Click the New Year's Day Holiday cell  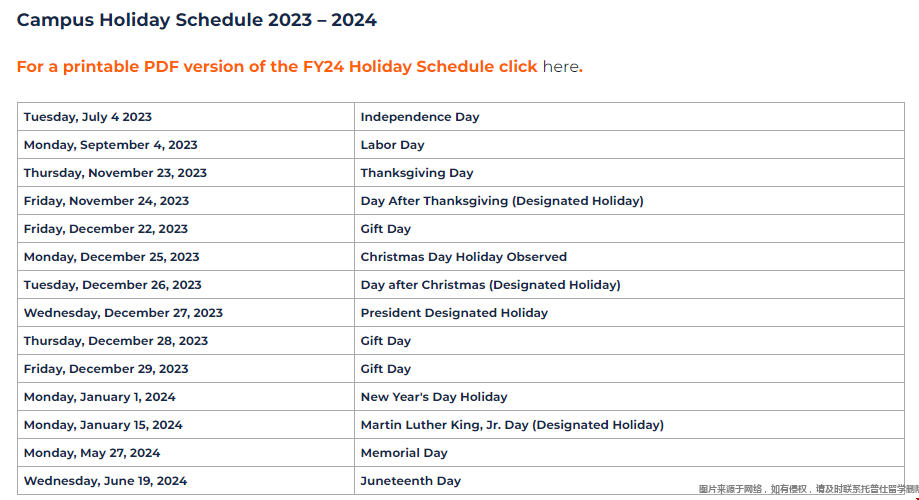(434, 397)
